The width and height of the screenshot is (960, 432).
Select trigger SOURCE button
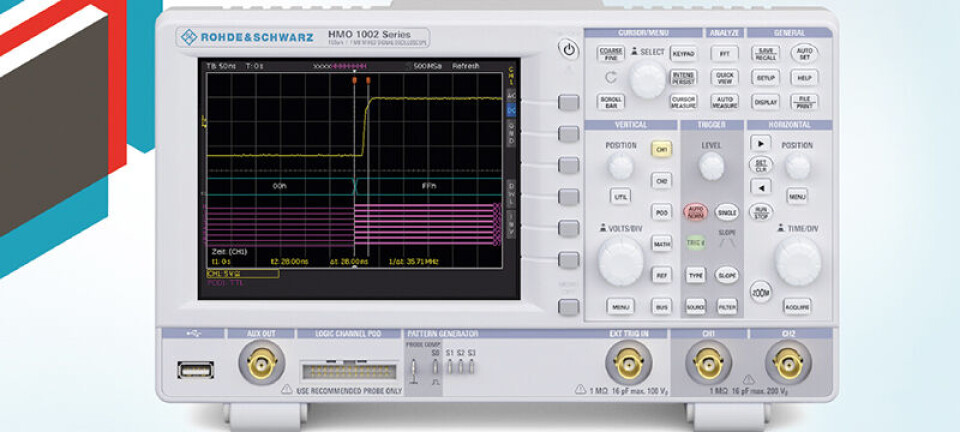point(696,306)
